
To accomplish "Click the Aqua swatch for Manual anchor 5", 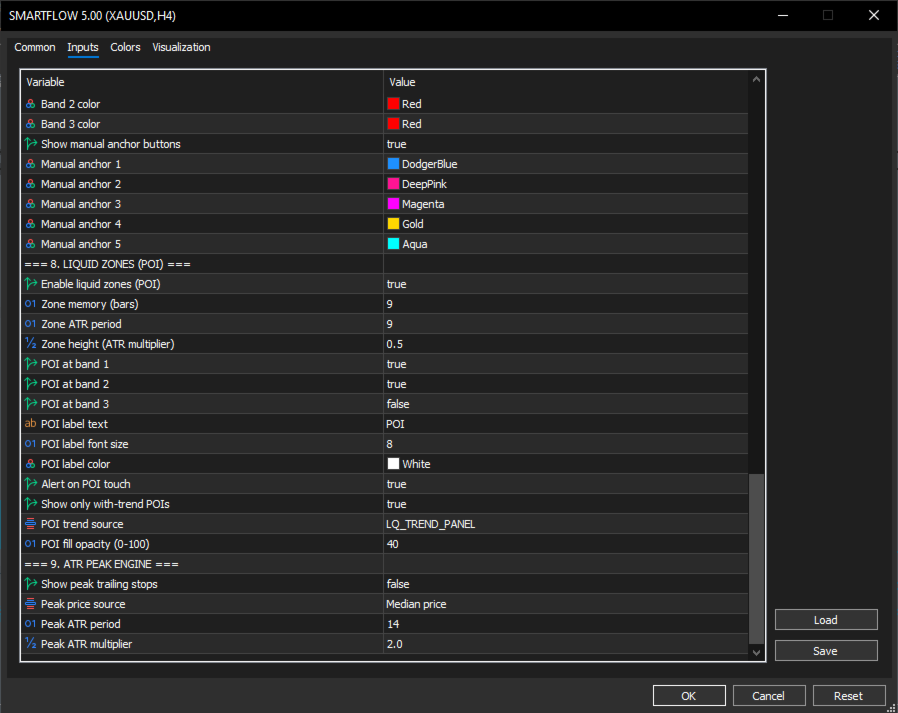I will pos(393,244).
